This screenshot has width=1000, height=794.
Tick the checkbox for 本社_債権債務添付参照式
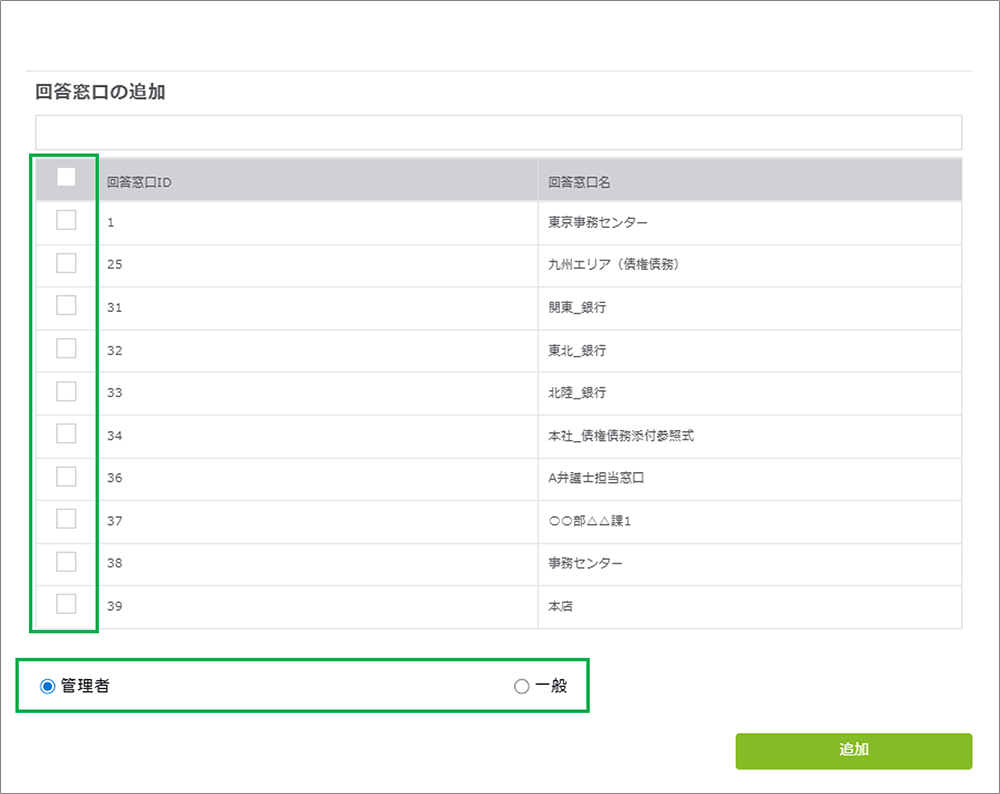[x=66, y=434]
